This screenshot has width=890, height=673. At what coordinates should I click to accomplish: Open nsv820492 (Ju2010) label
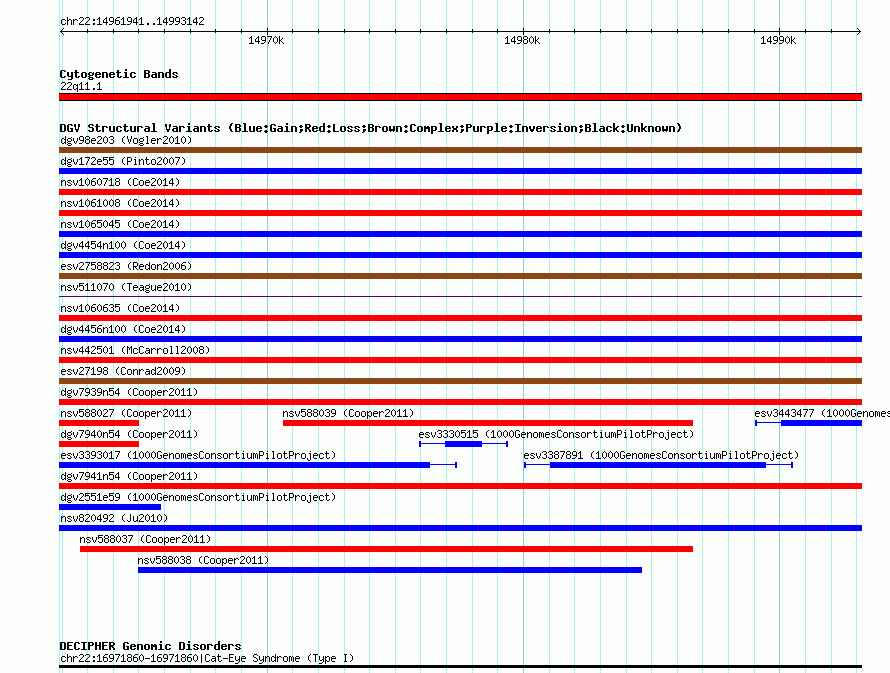pos(114,518)
